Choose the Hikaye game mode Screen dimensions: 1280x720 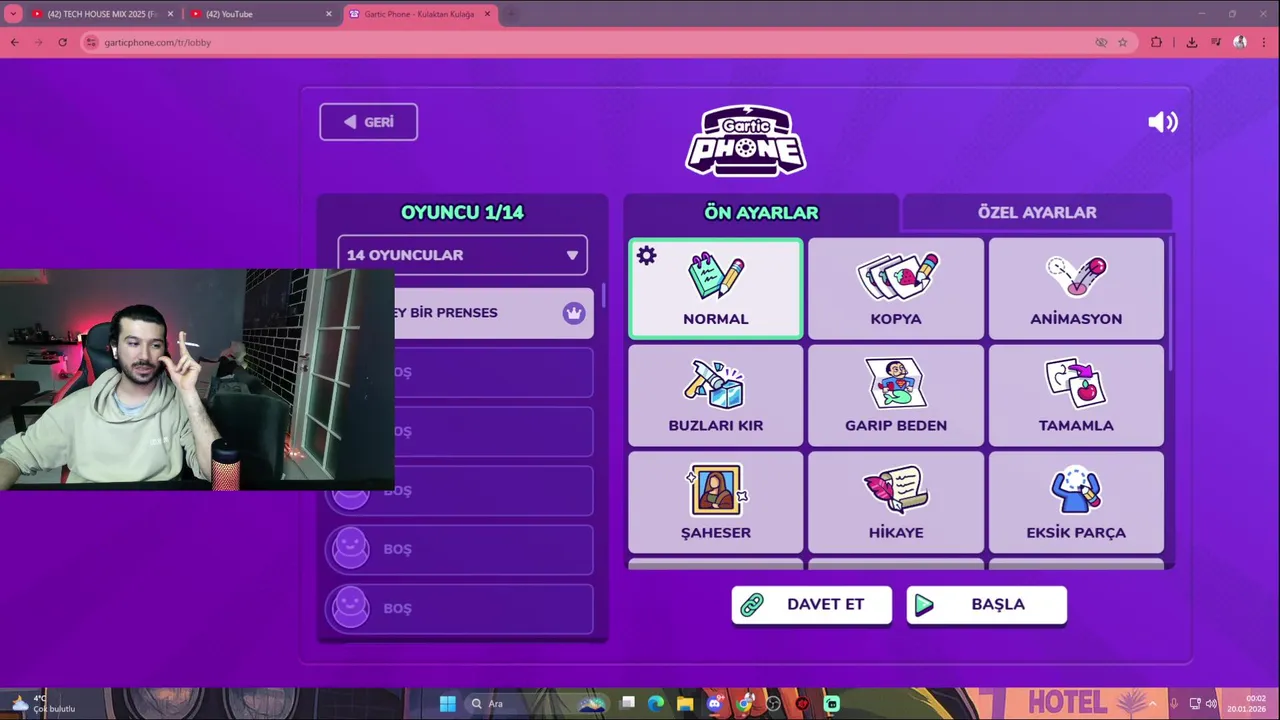tap(896, 503)
